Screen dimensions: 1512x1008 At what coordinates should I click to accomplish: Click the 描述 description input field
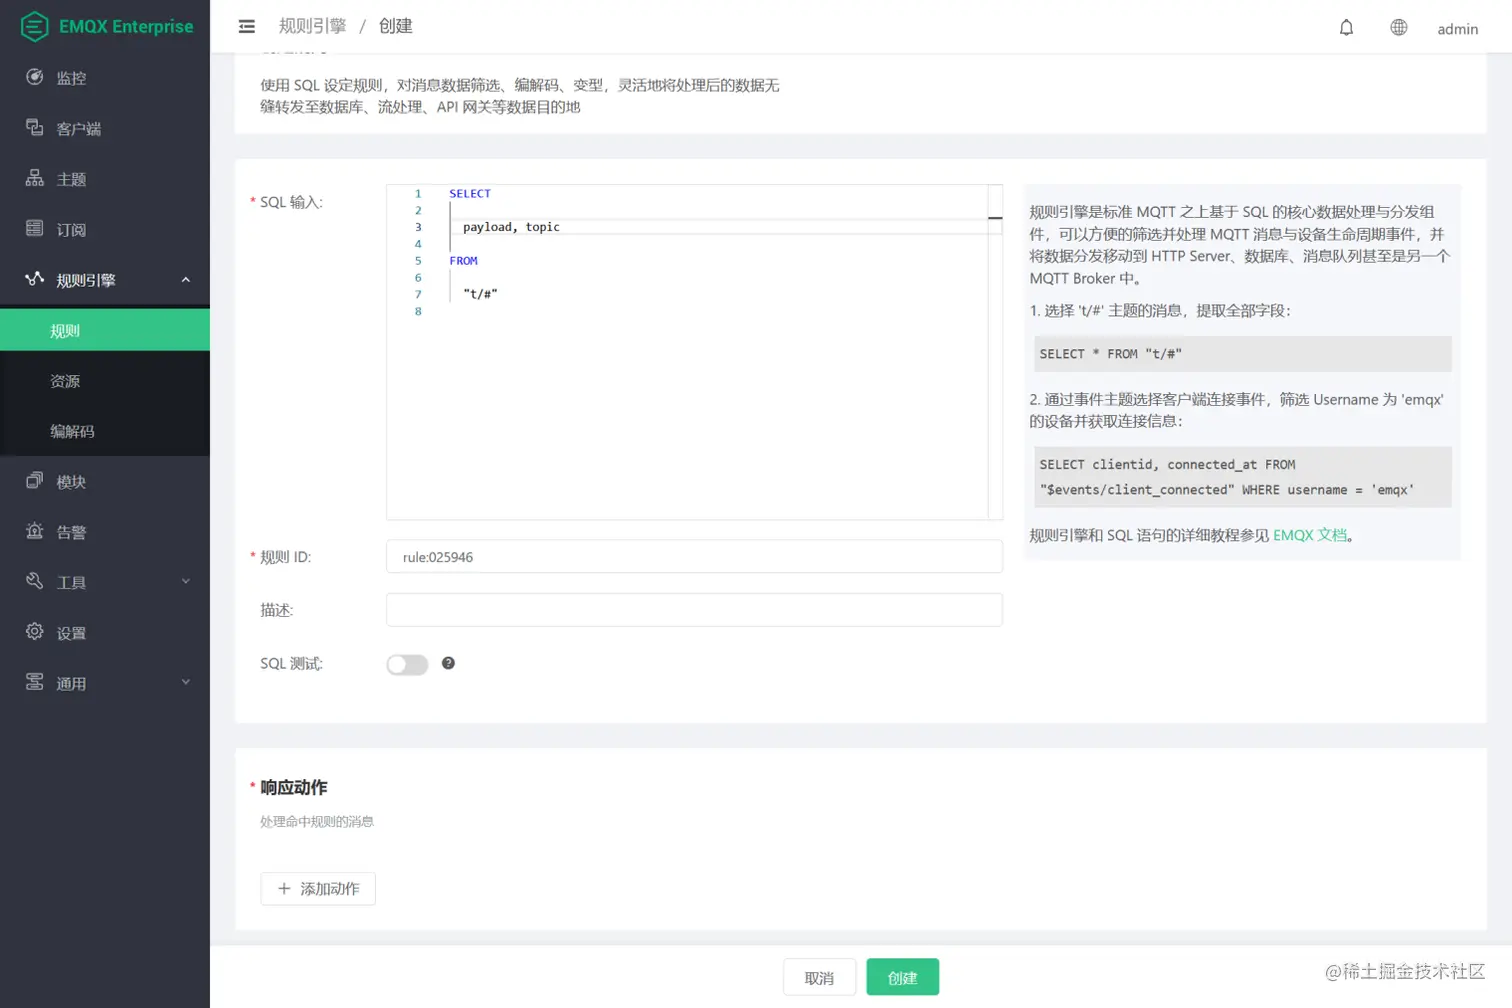pyautogui.click(x=694, y=609)
